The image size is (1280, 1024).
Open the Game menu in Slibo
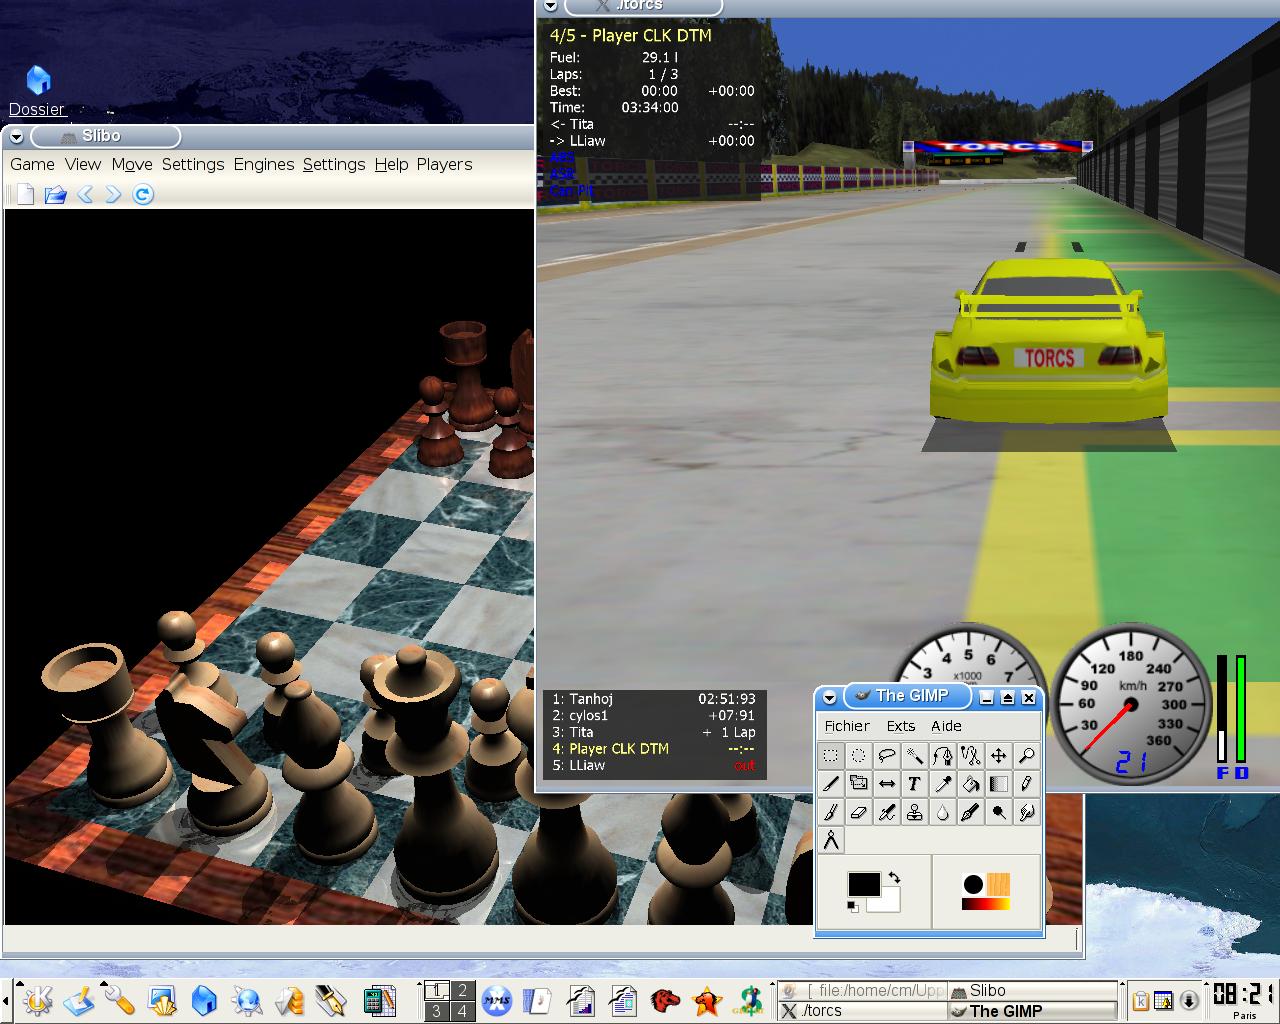(x=32, y=164)
